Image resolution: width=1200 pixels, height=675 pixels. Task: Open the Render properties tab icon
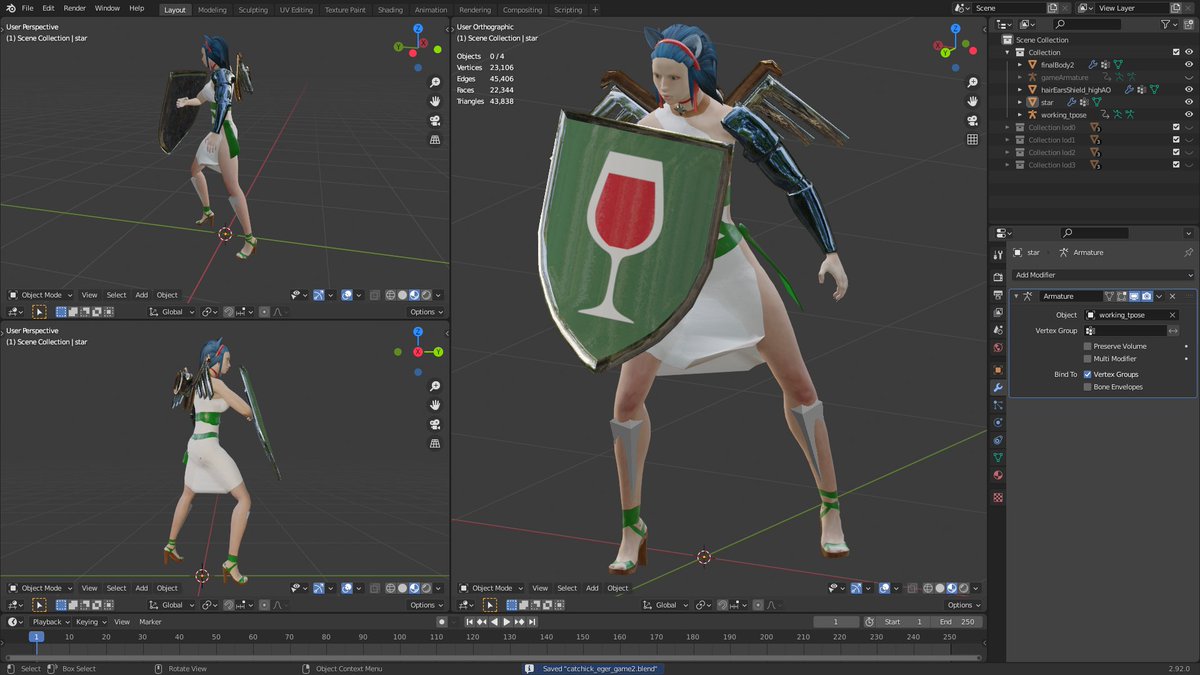pos(998,277)
